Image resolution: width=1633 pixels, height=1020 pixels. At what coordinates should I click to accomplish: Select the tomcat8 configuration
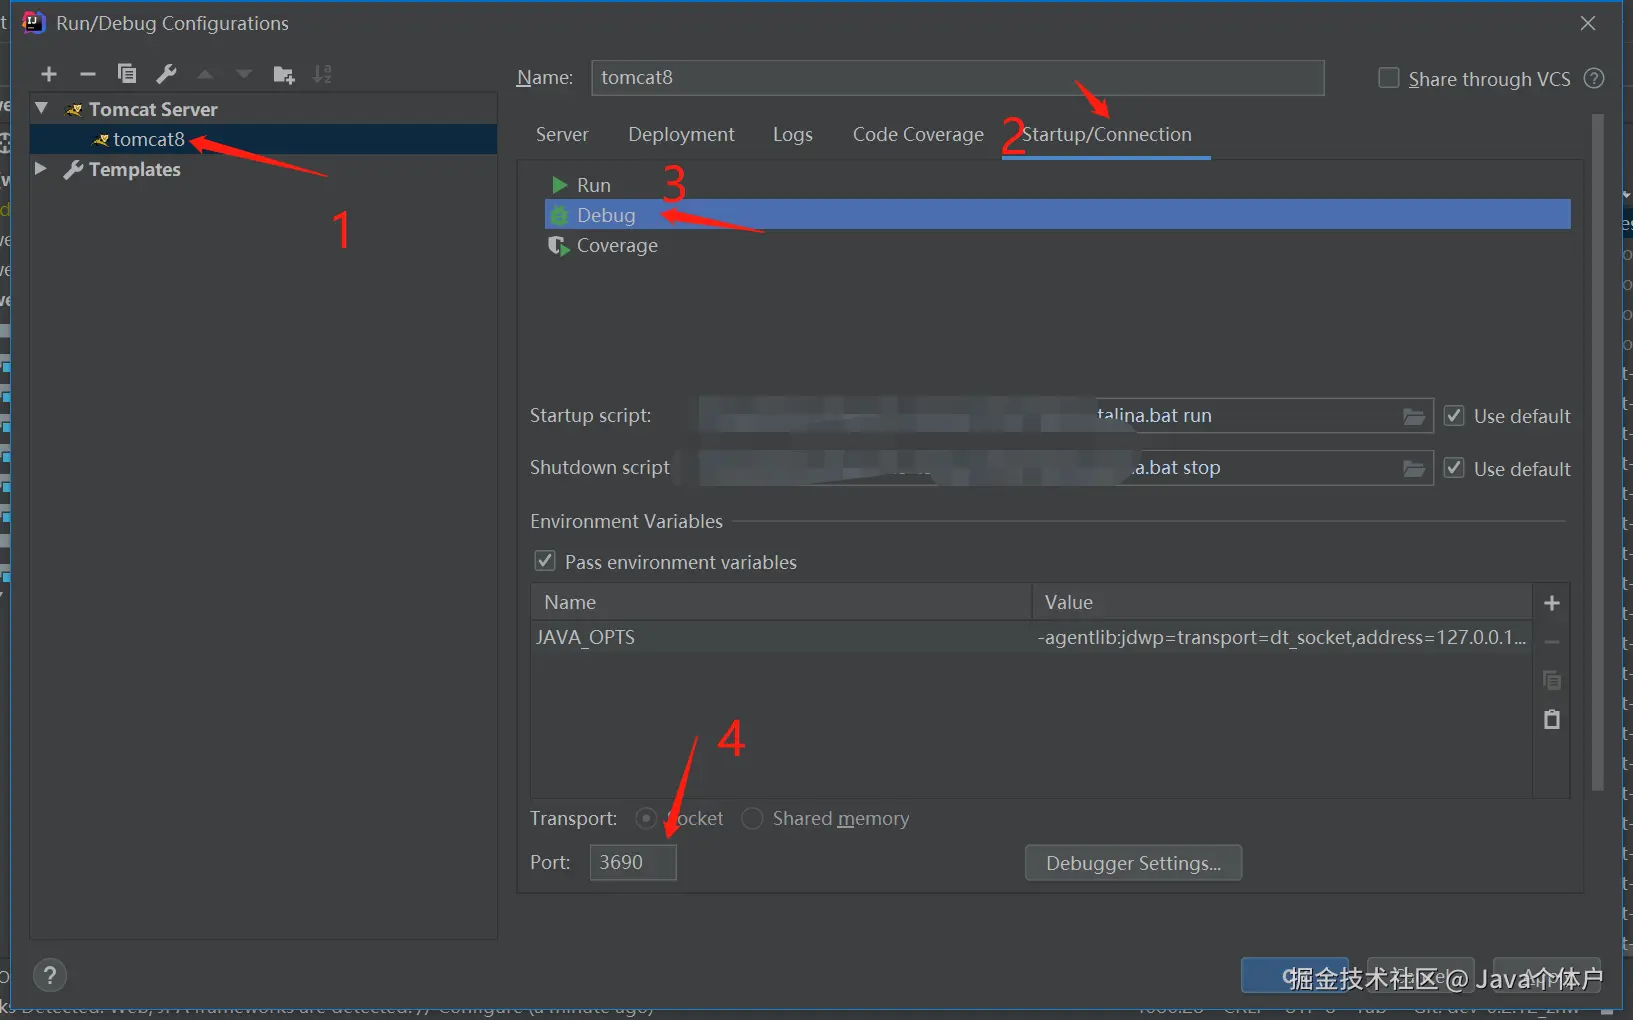tap(264, 139)
